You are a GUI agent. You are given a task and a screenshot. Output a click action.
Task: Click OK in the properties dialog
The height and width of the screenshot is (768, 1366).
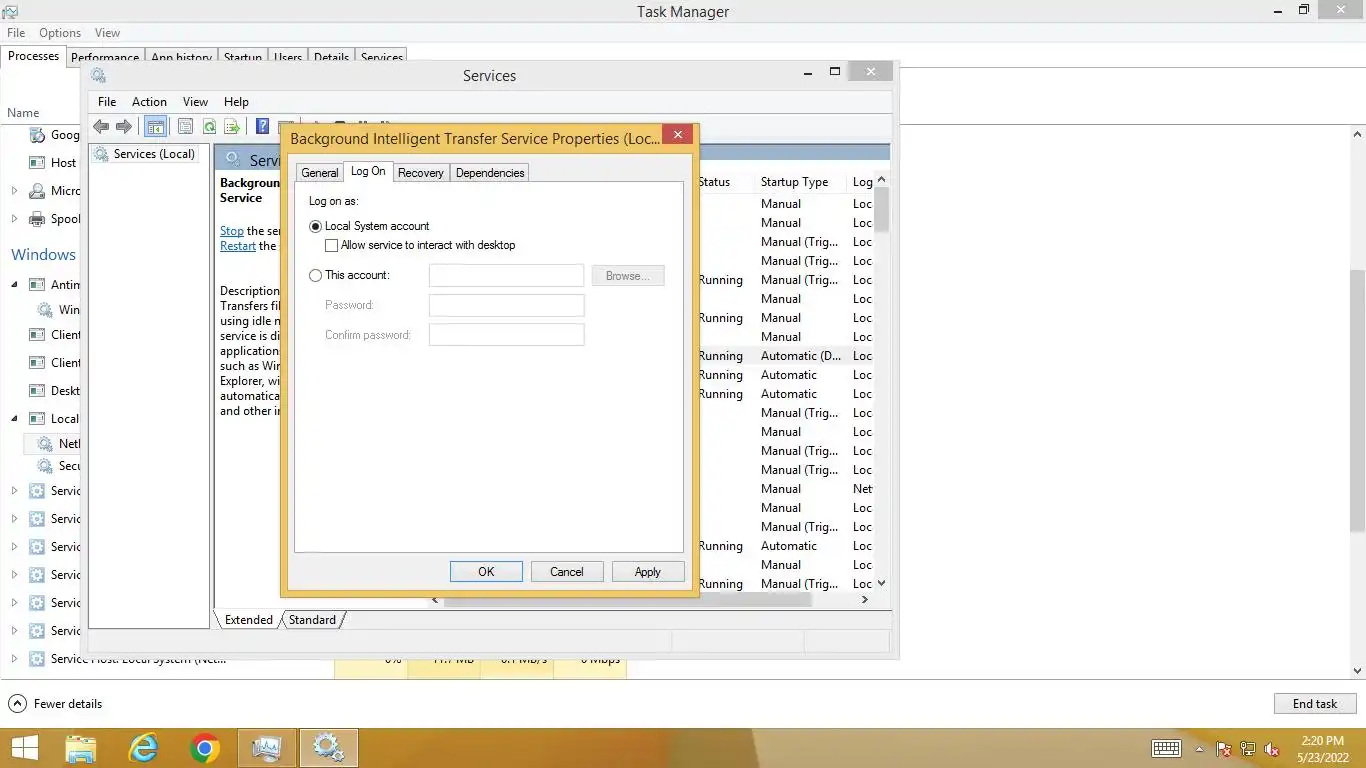(x=486, y=572)
